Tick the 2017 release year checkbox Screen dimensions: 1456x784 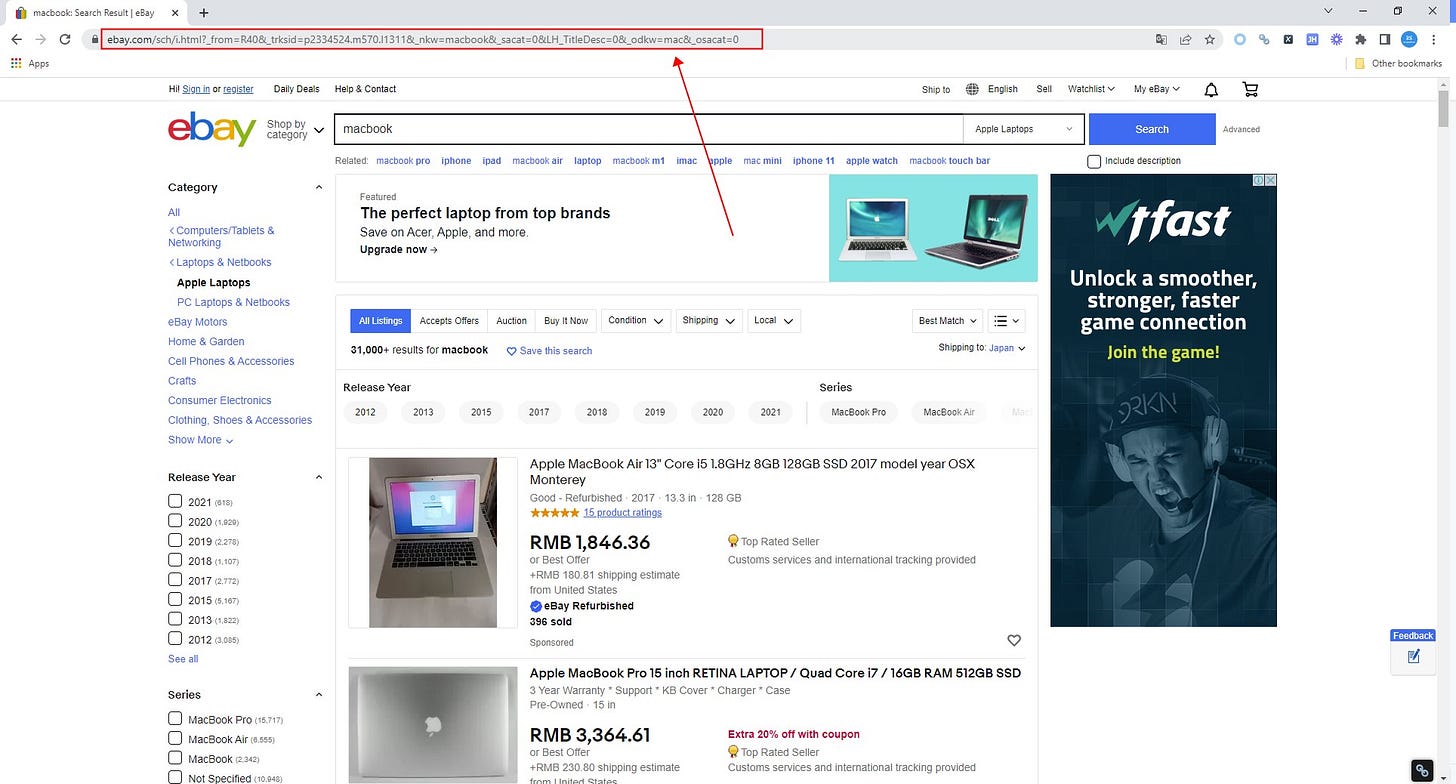tap(175, 580)
